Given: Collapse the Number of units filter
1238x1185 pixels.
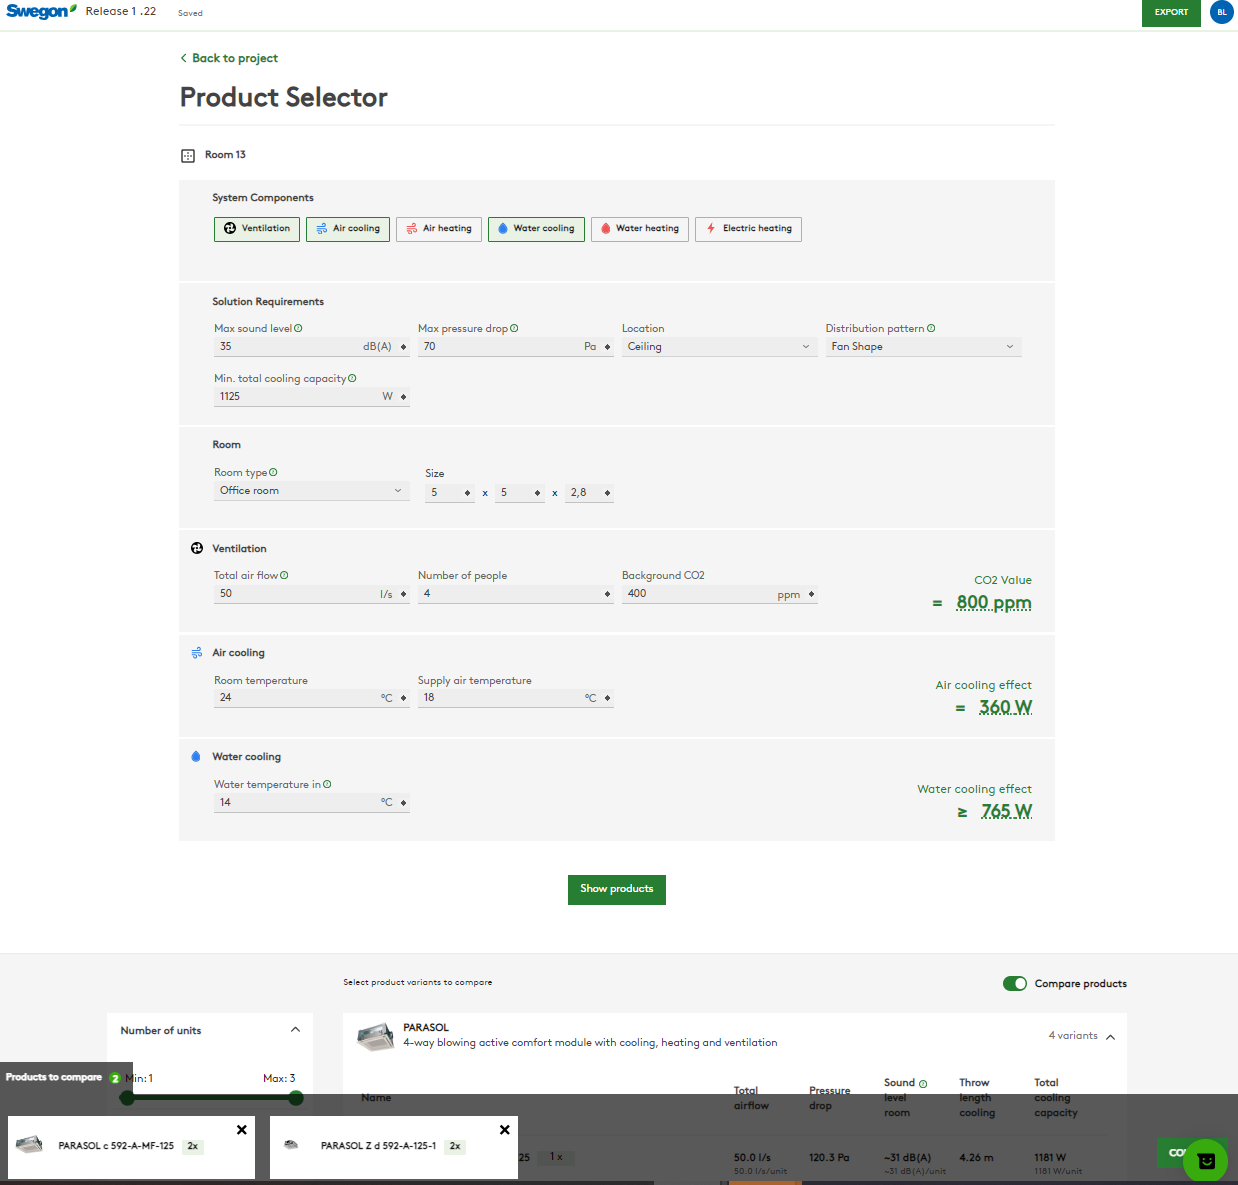Looking at the screenshot, I should pos(295,1030).
